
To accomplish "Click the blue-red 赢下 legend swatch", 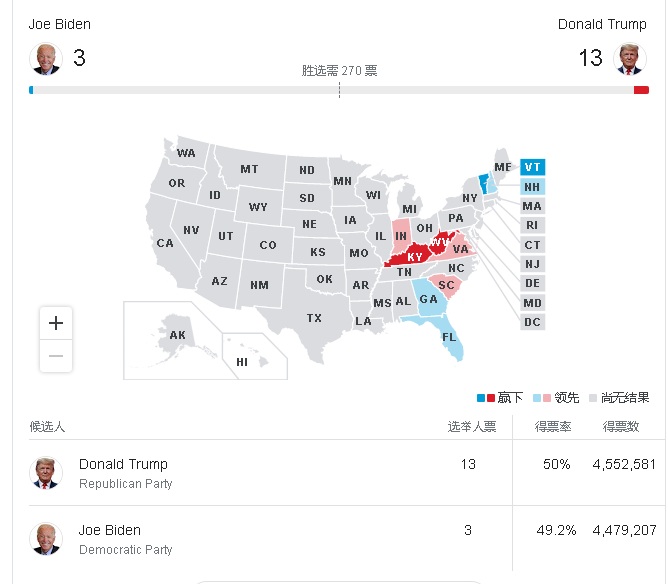I will tap(485, 398).
